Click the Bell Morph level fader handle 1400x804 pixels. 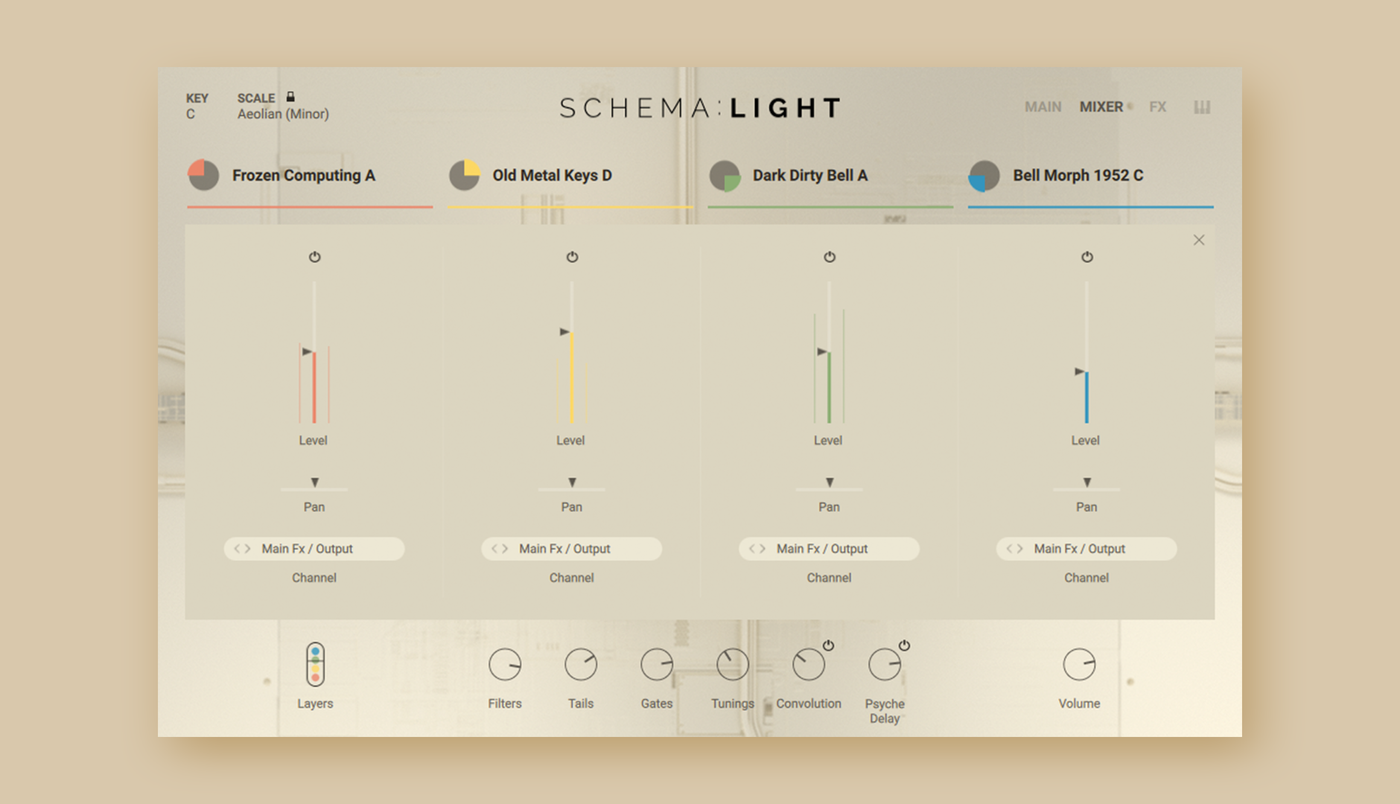[1081, 371]
